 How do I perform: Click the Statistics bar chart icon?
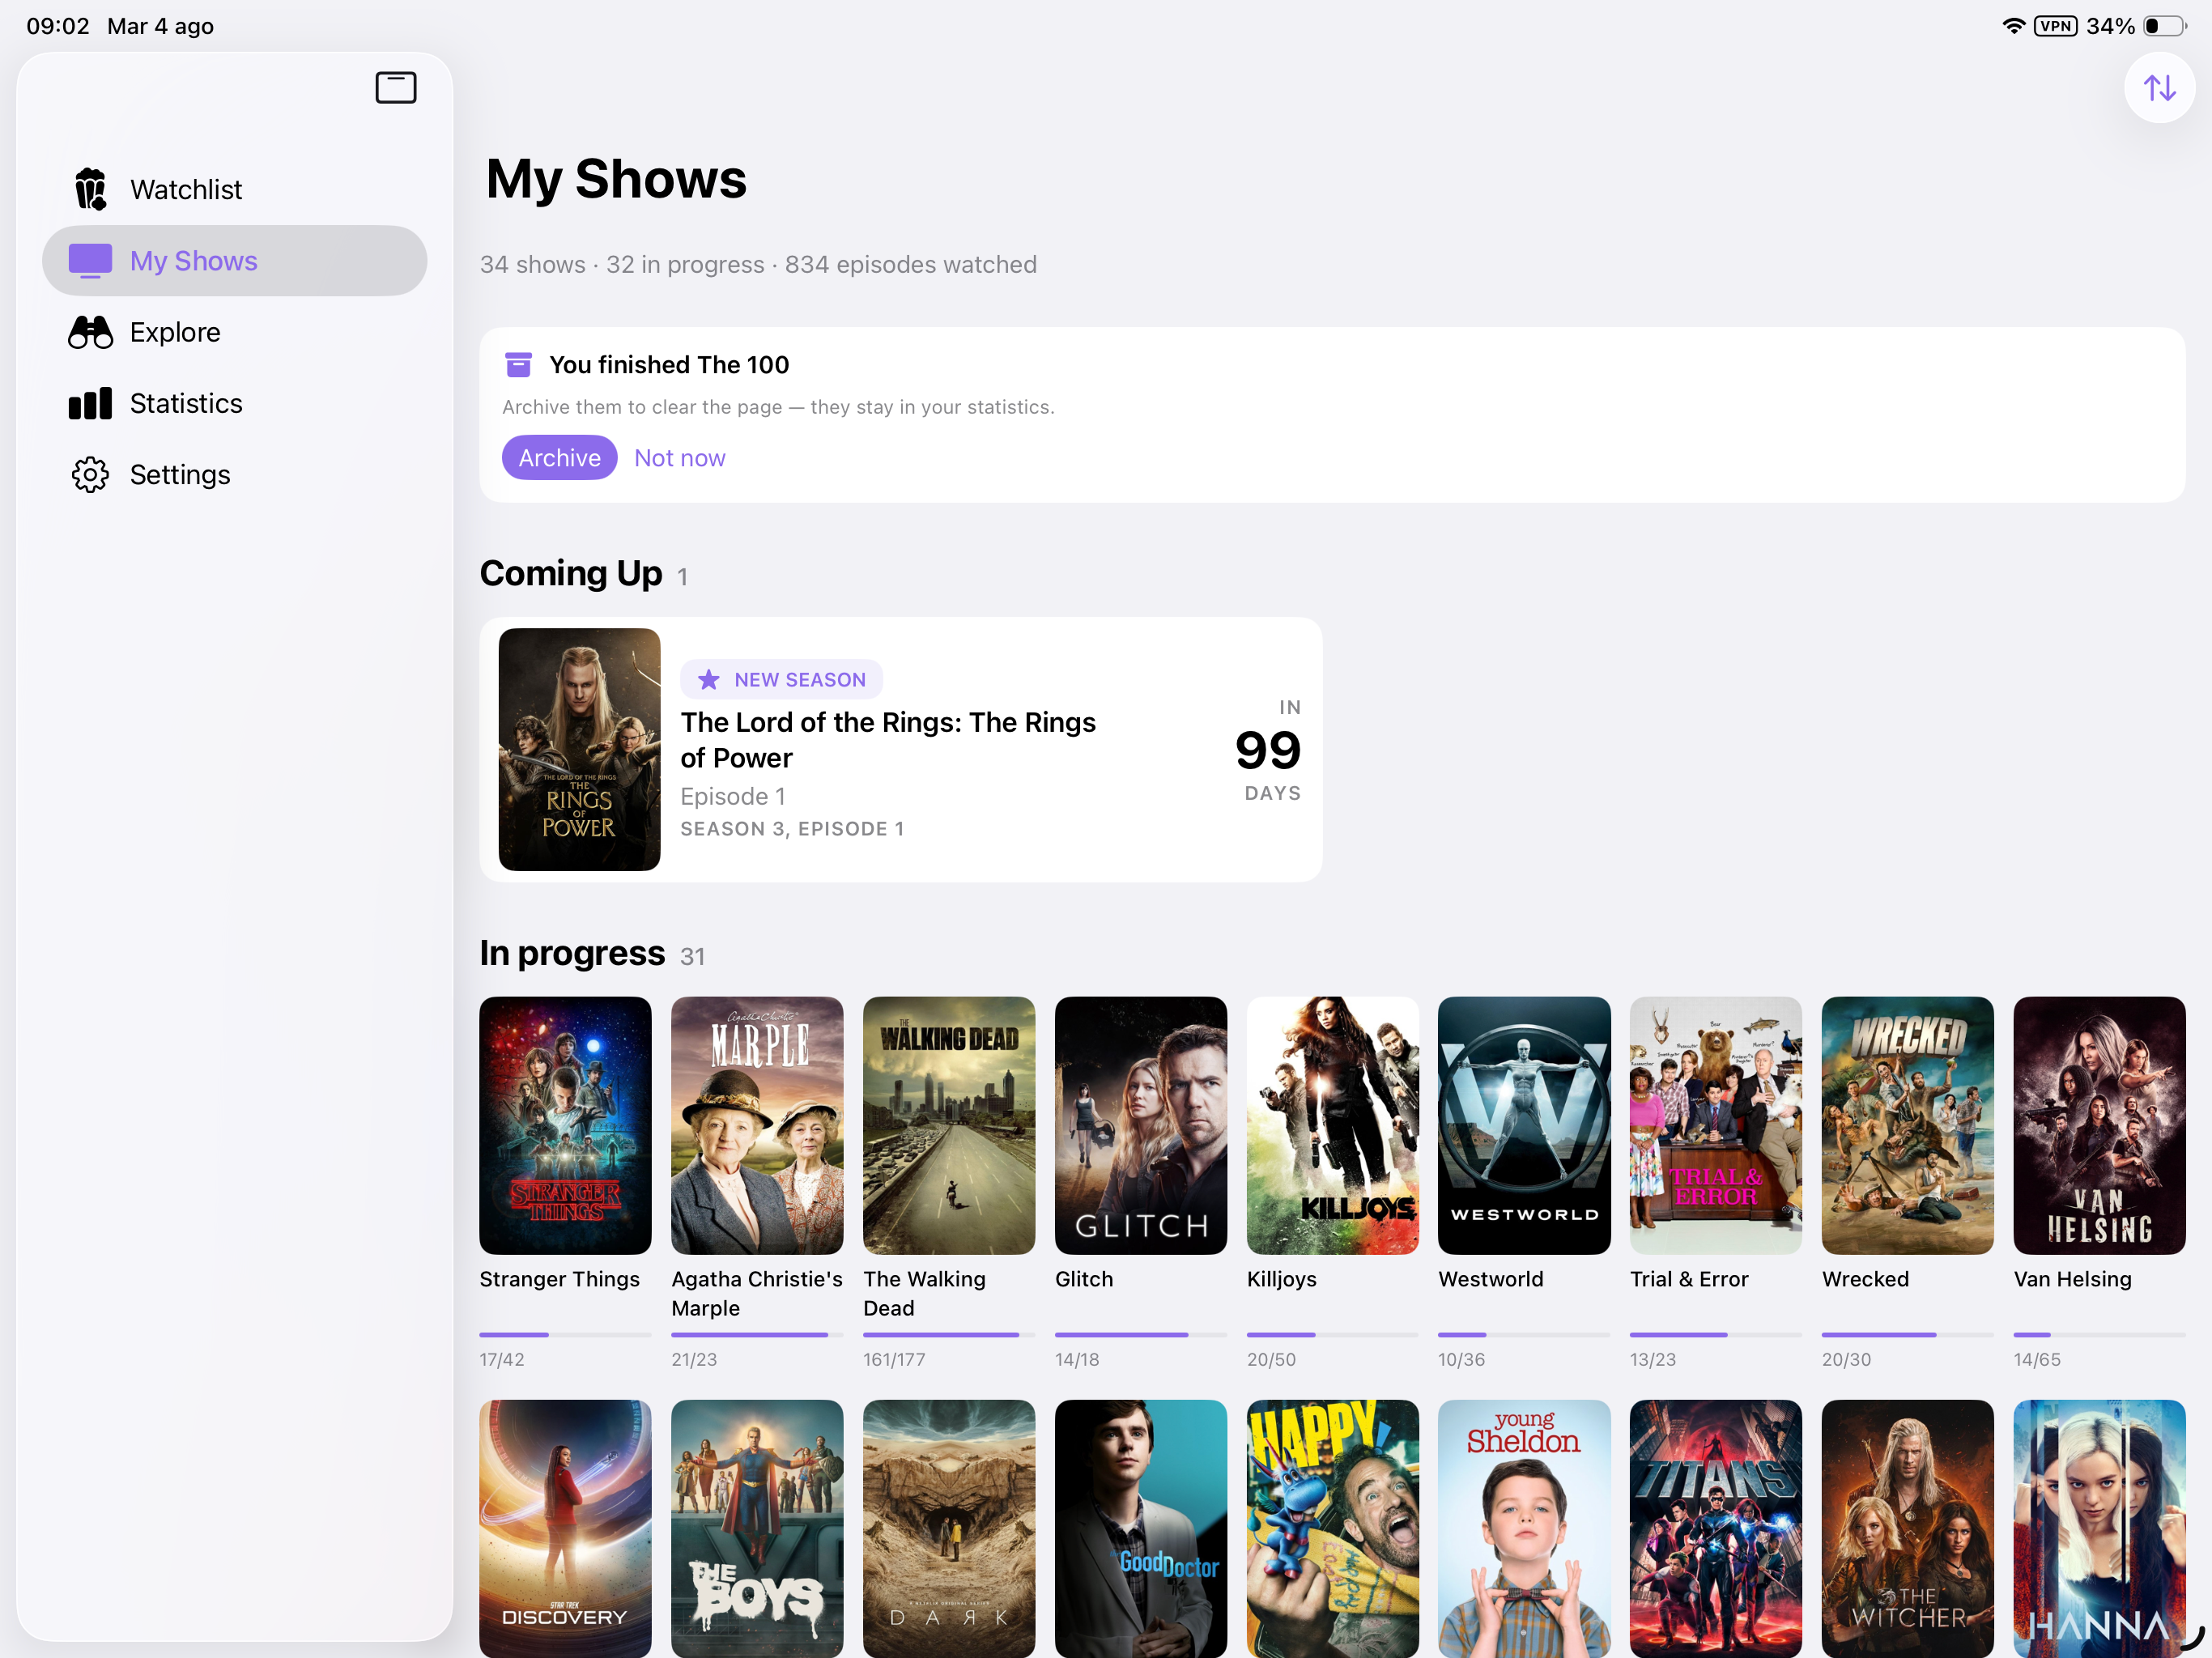coord(90,404)
